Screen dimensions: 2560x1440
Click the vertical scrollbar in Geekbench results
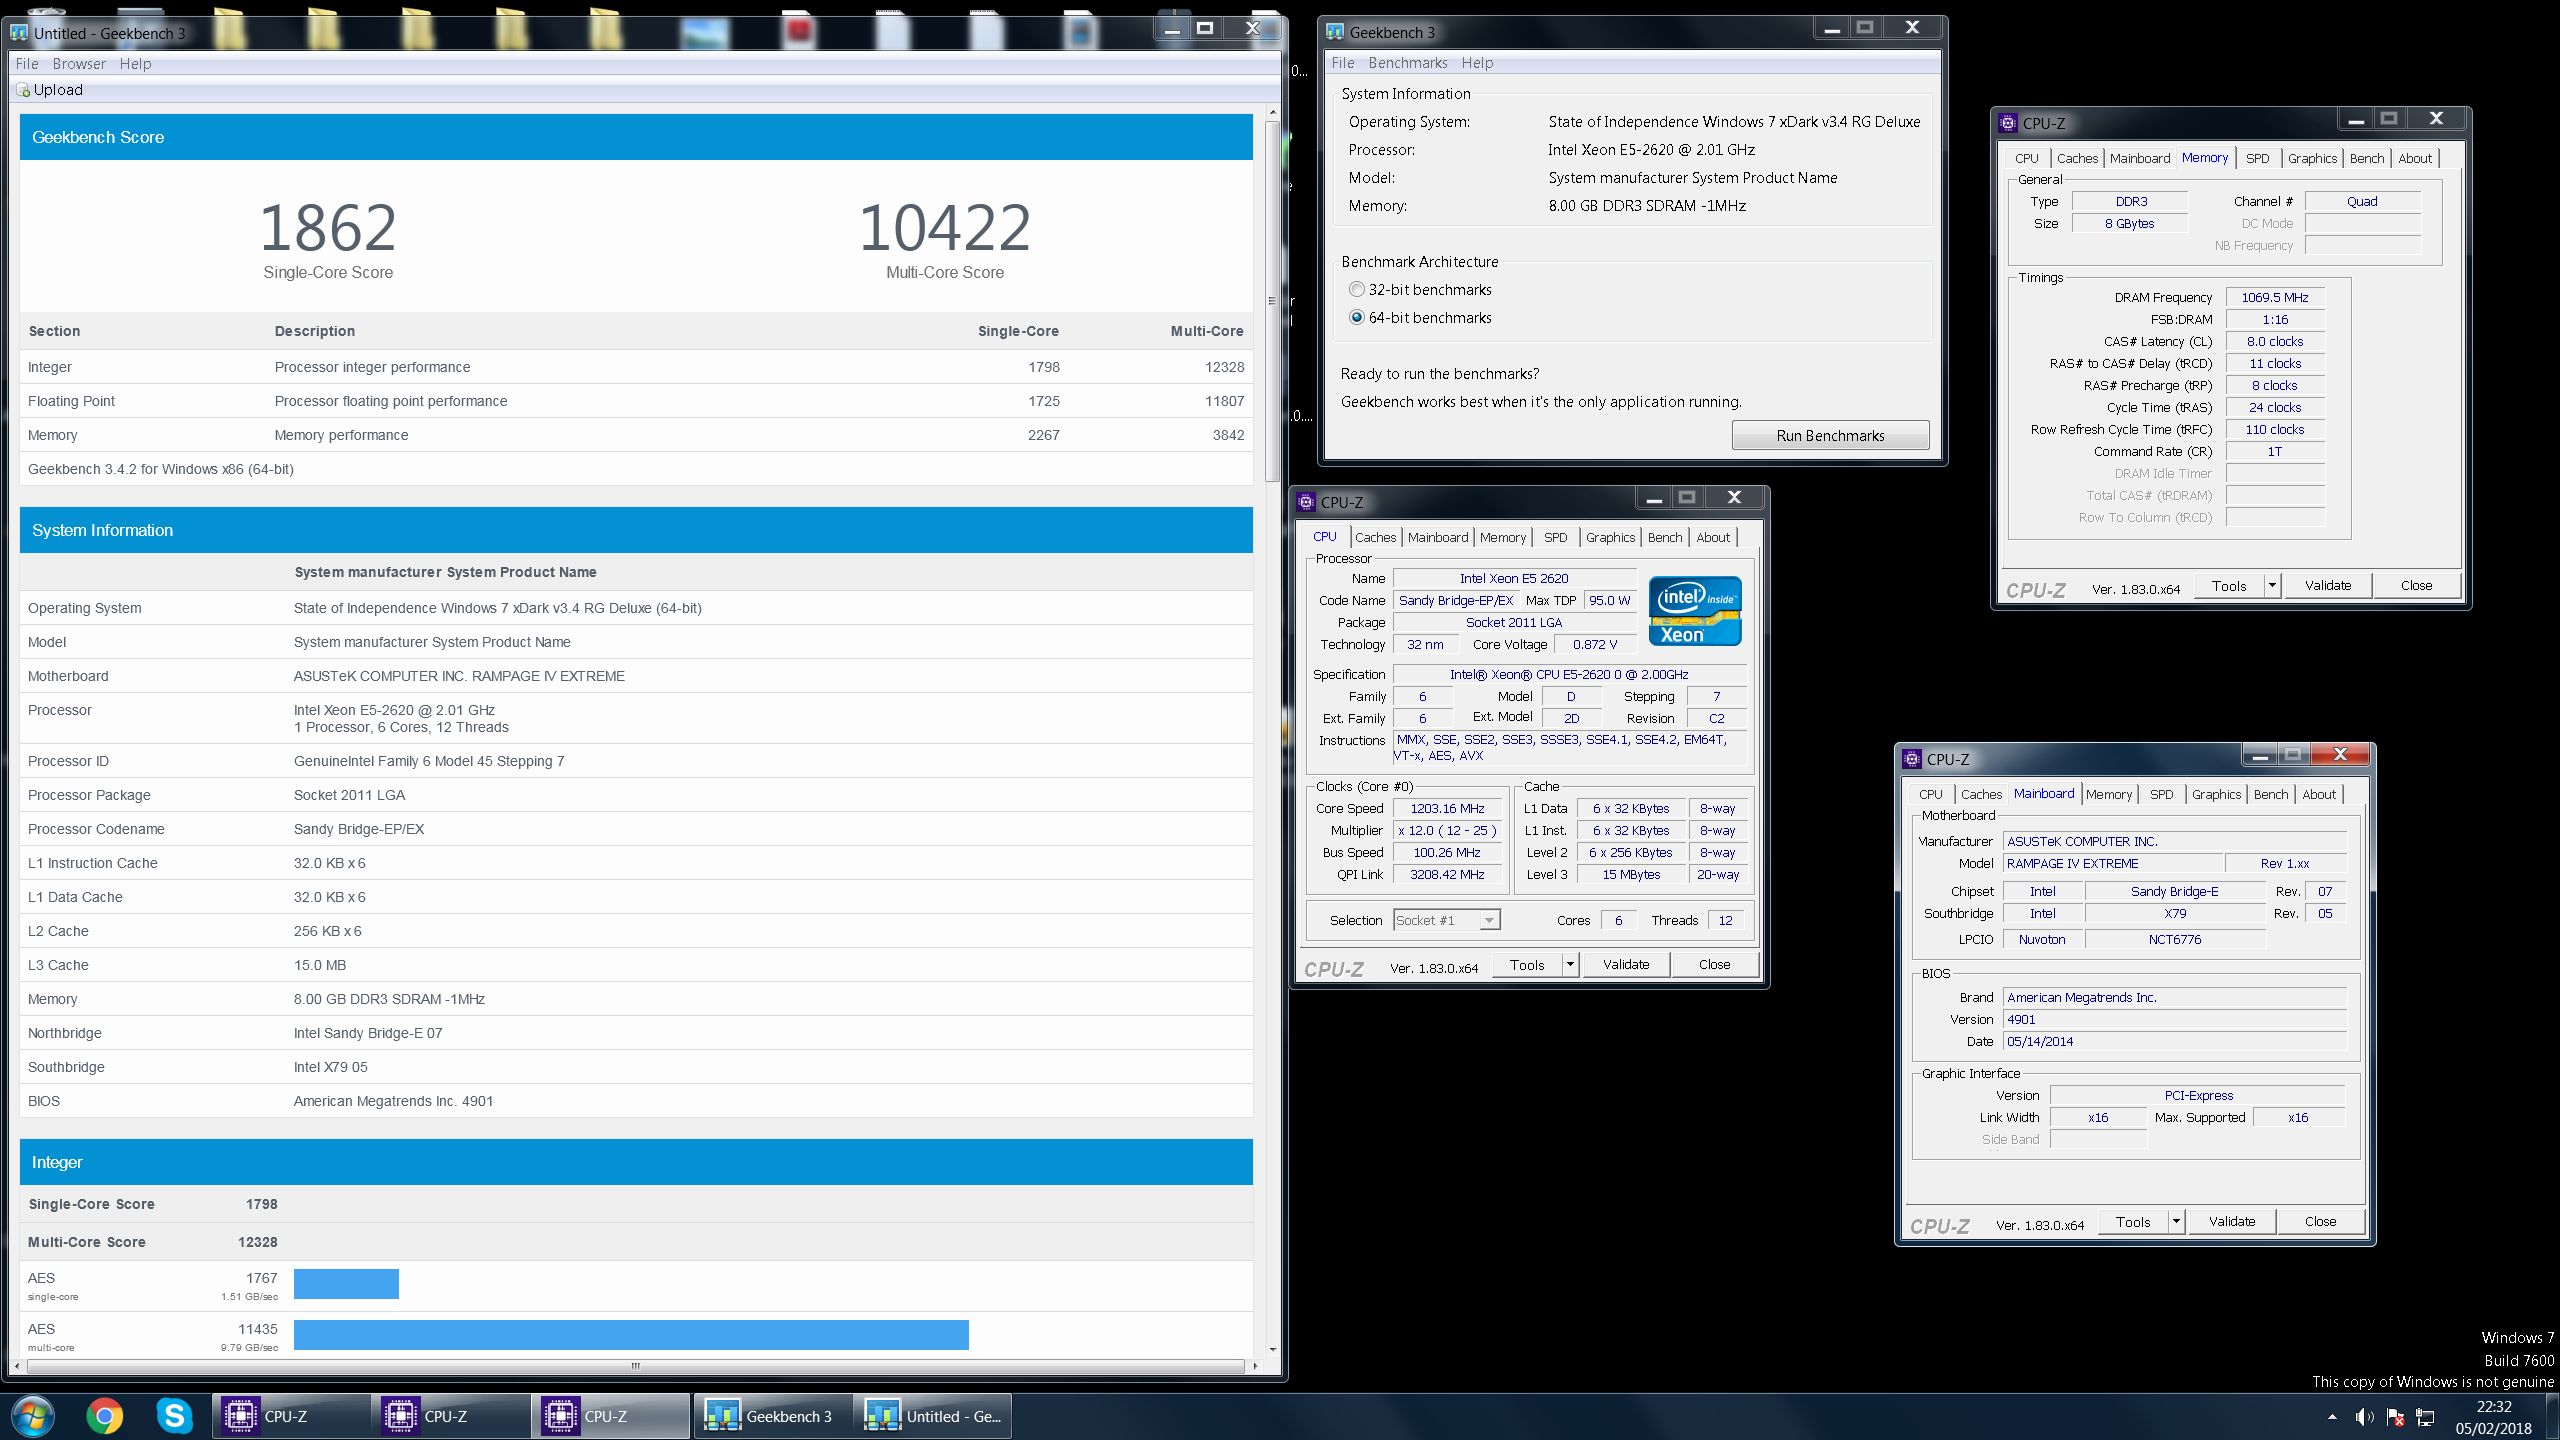point(1272,300)
